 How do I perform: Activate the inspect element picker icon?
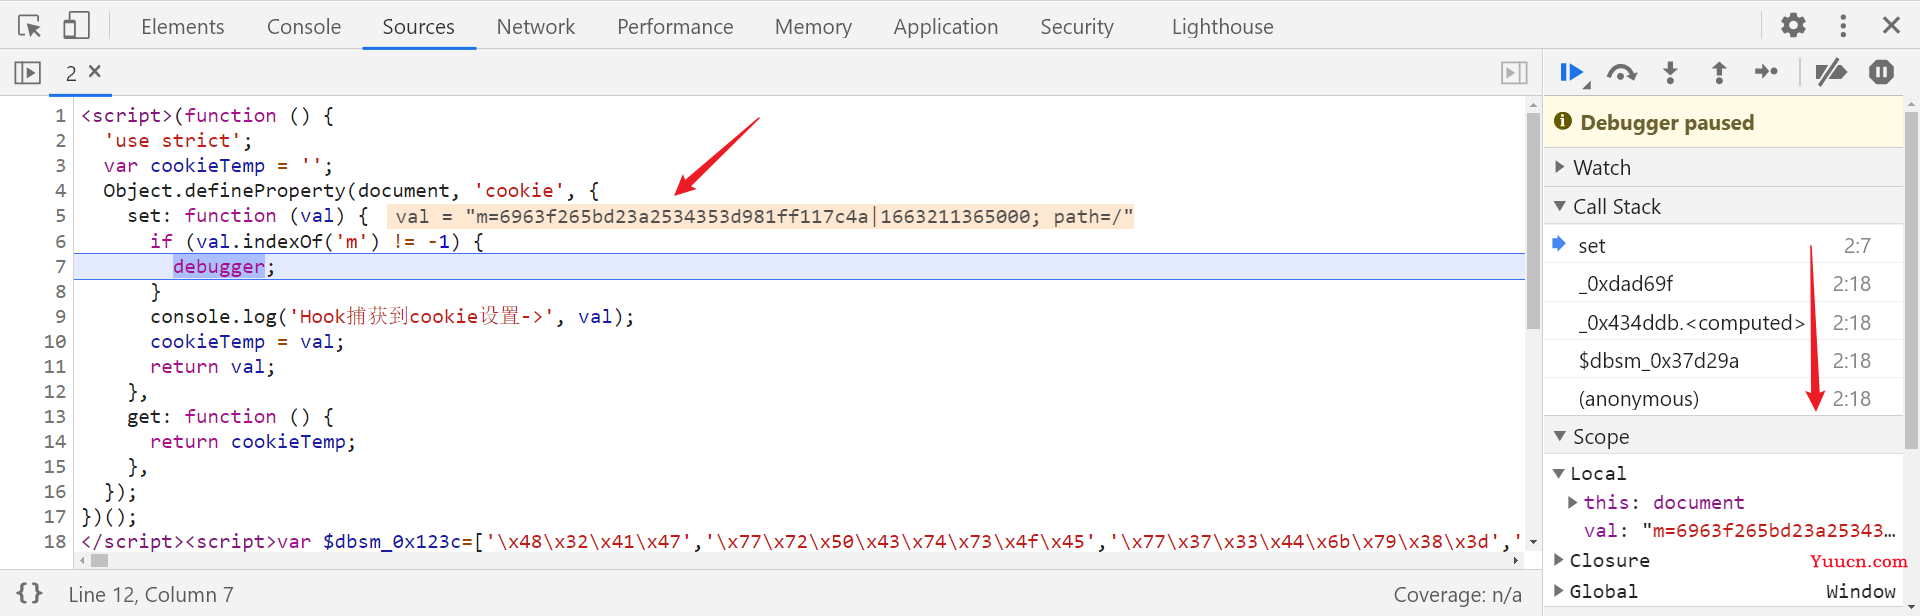(30, 26)
